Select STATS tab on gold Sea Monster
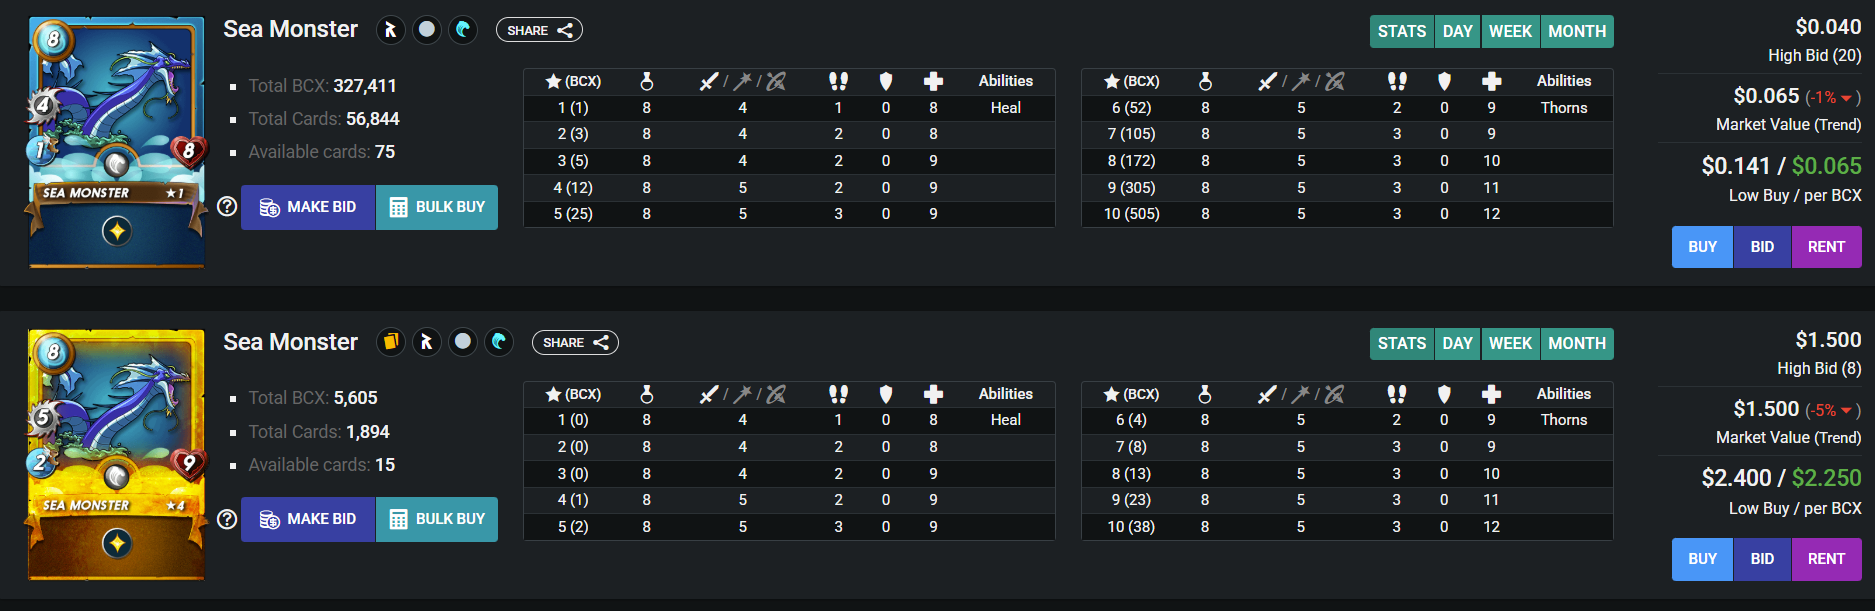1875x611 pixels. [1402, 344]
